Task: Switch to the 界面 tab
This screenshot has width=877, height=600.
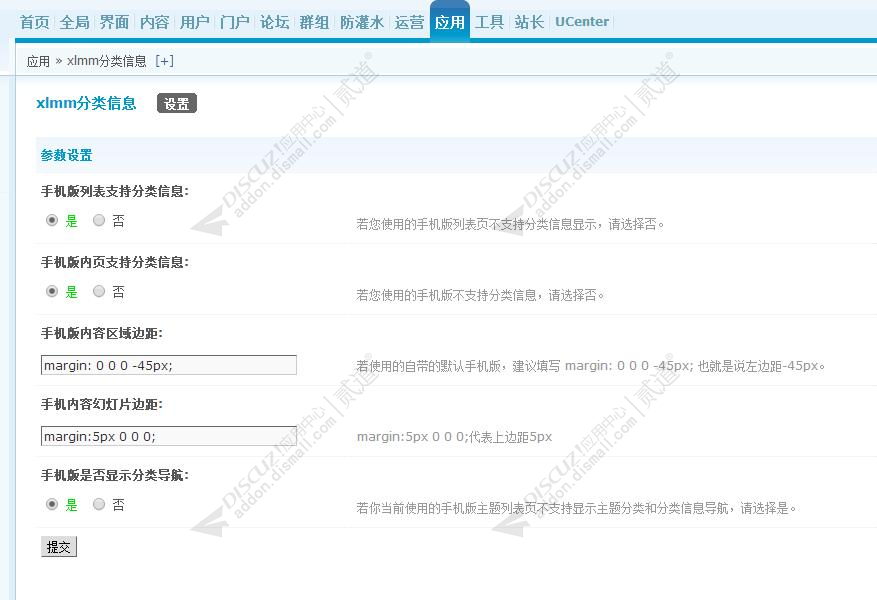Action: (114, 22)
